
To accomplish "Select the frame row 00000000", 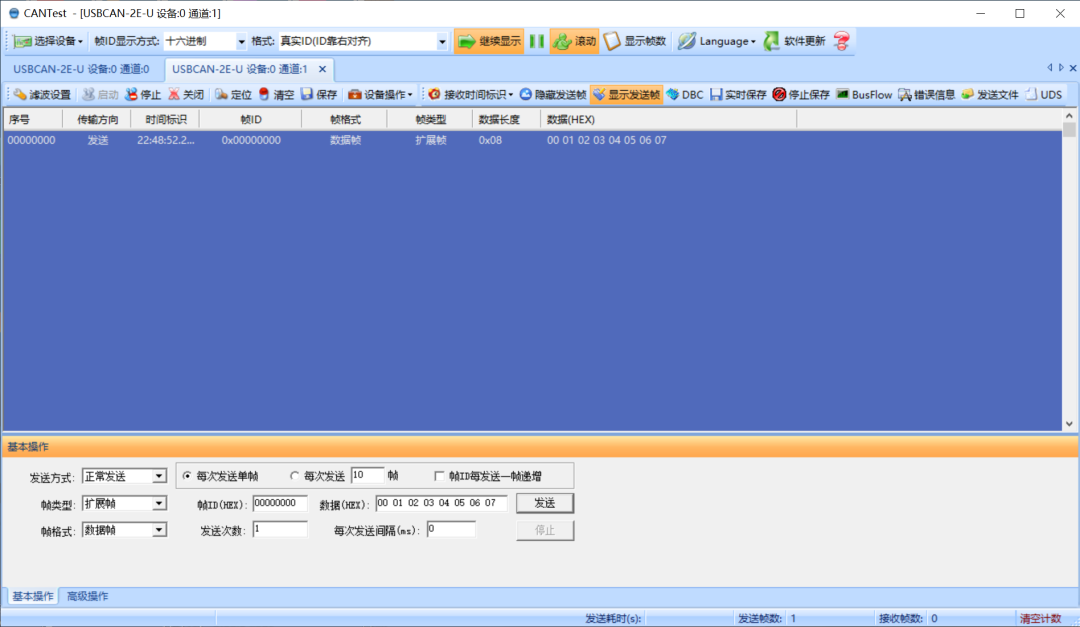I will coord(532,140).
